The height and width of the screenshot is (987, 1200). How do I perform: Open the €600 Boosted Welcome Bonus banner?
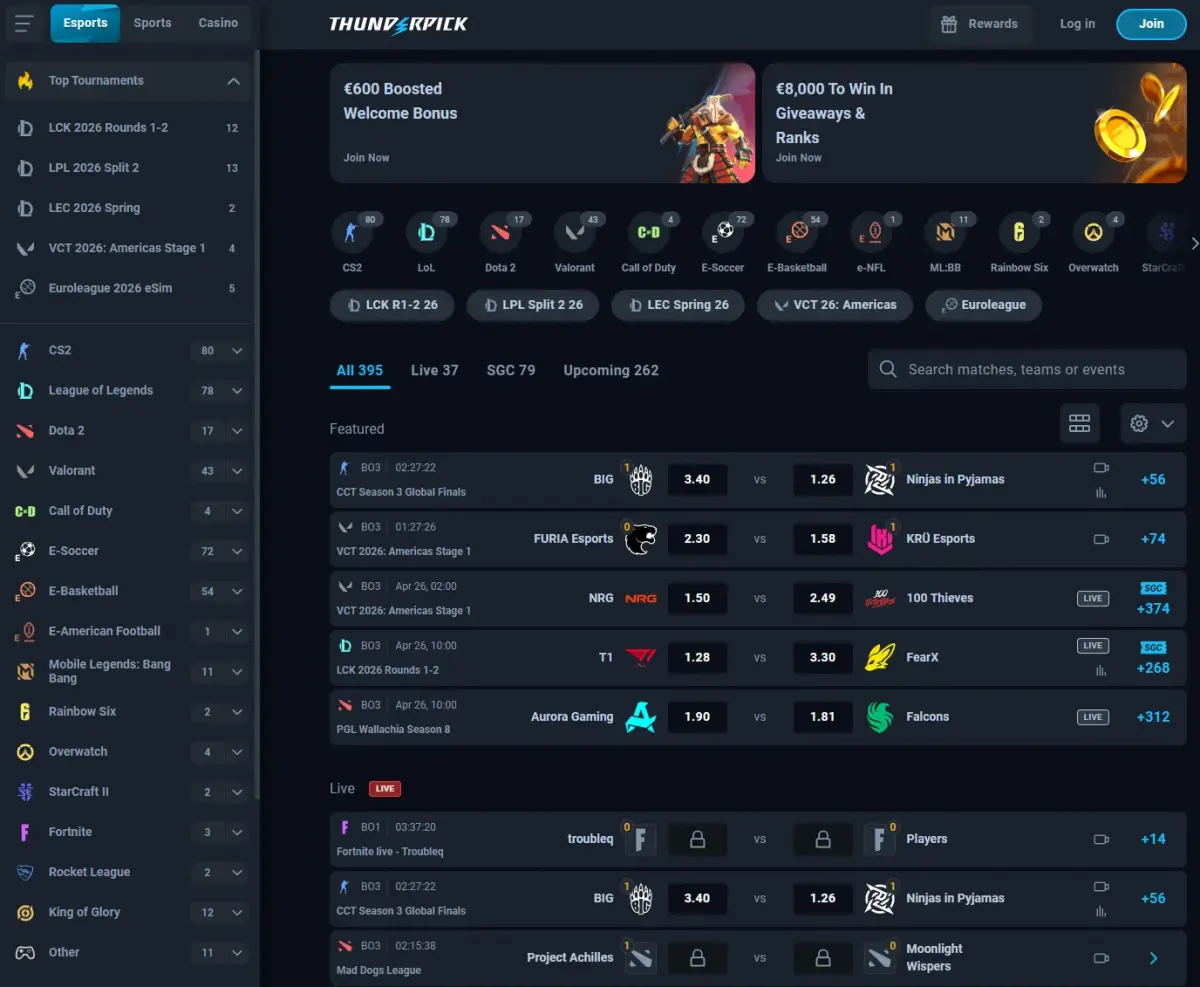click(543, 123)
